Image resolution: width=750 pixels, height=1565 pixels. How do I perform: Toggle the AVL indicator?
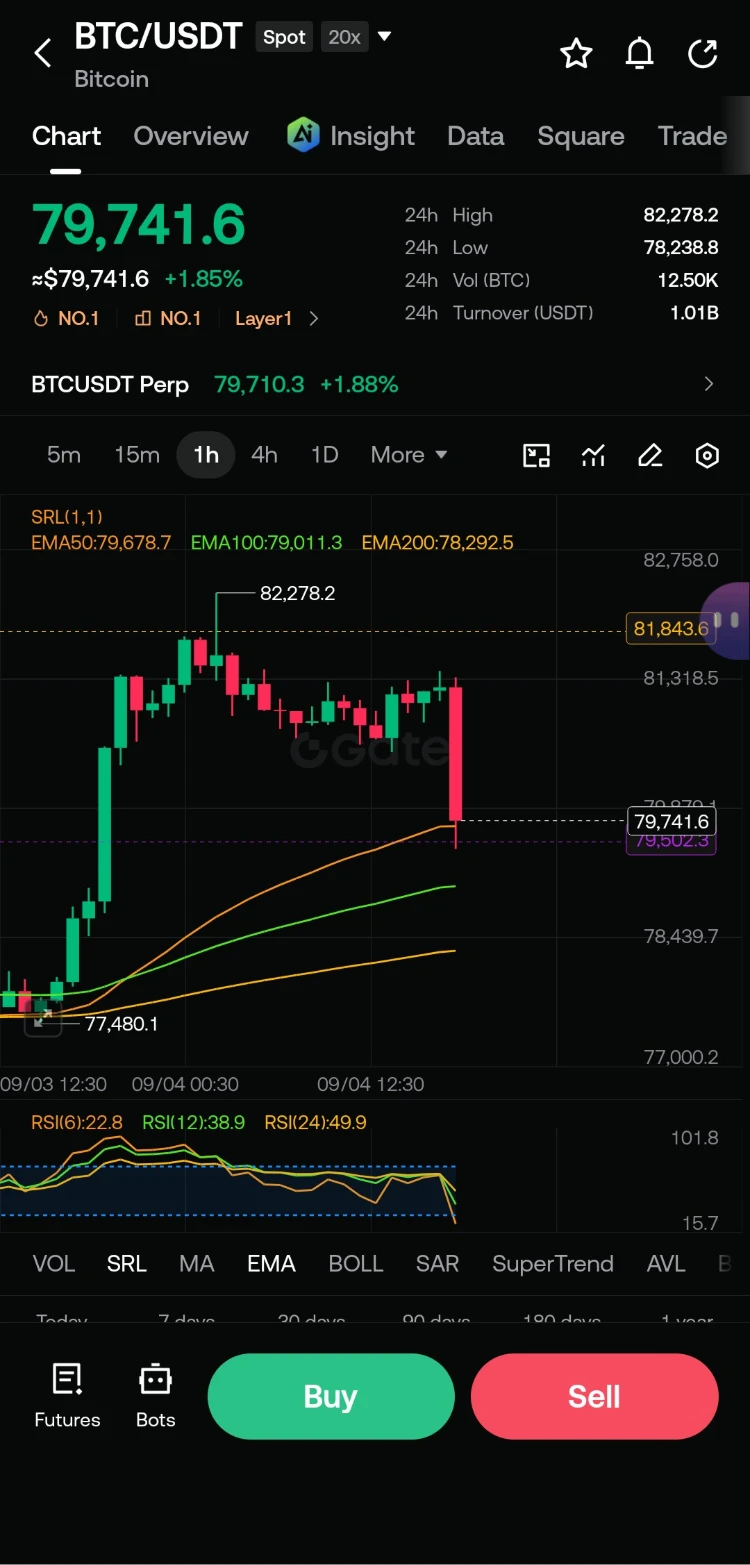click(x=666, y=1264)
